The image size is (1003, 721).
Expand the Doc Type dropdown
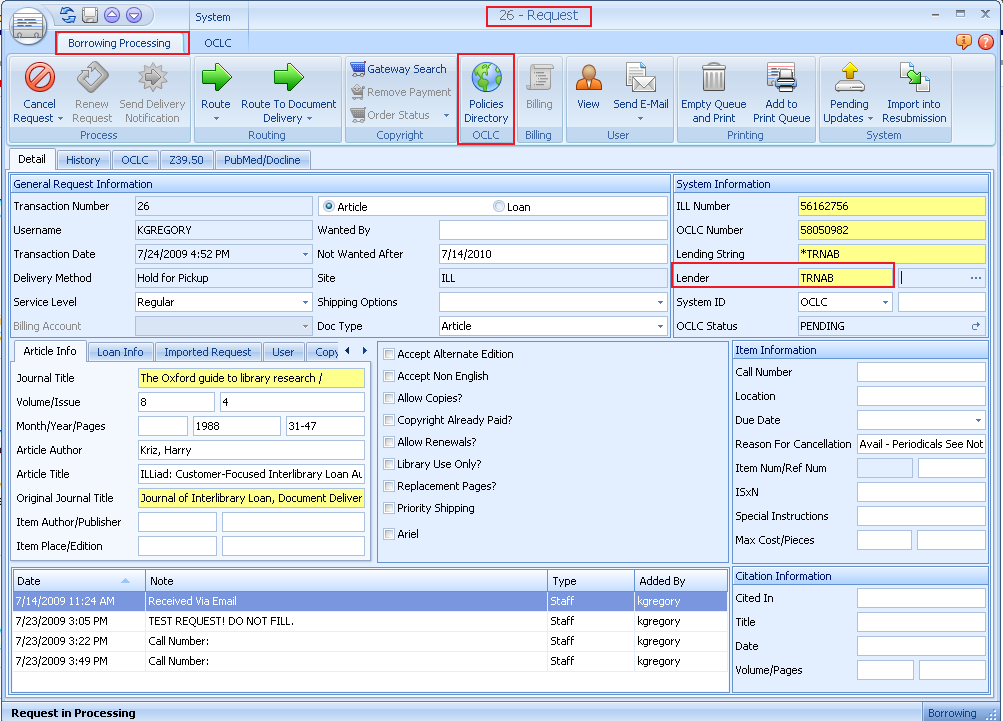coord(657,326)
